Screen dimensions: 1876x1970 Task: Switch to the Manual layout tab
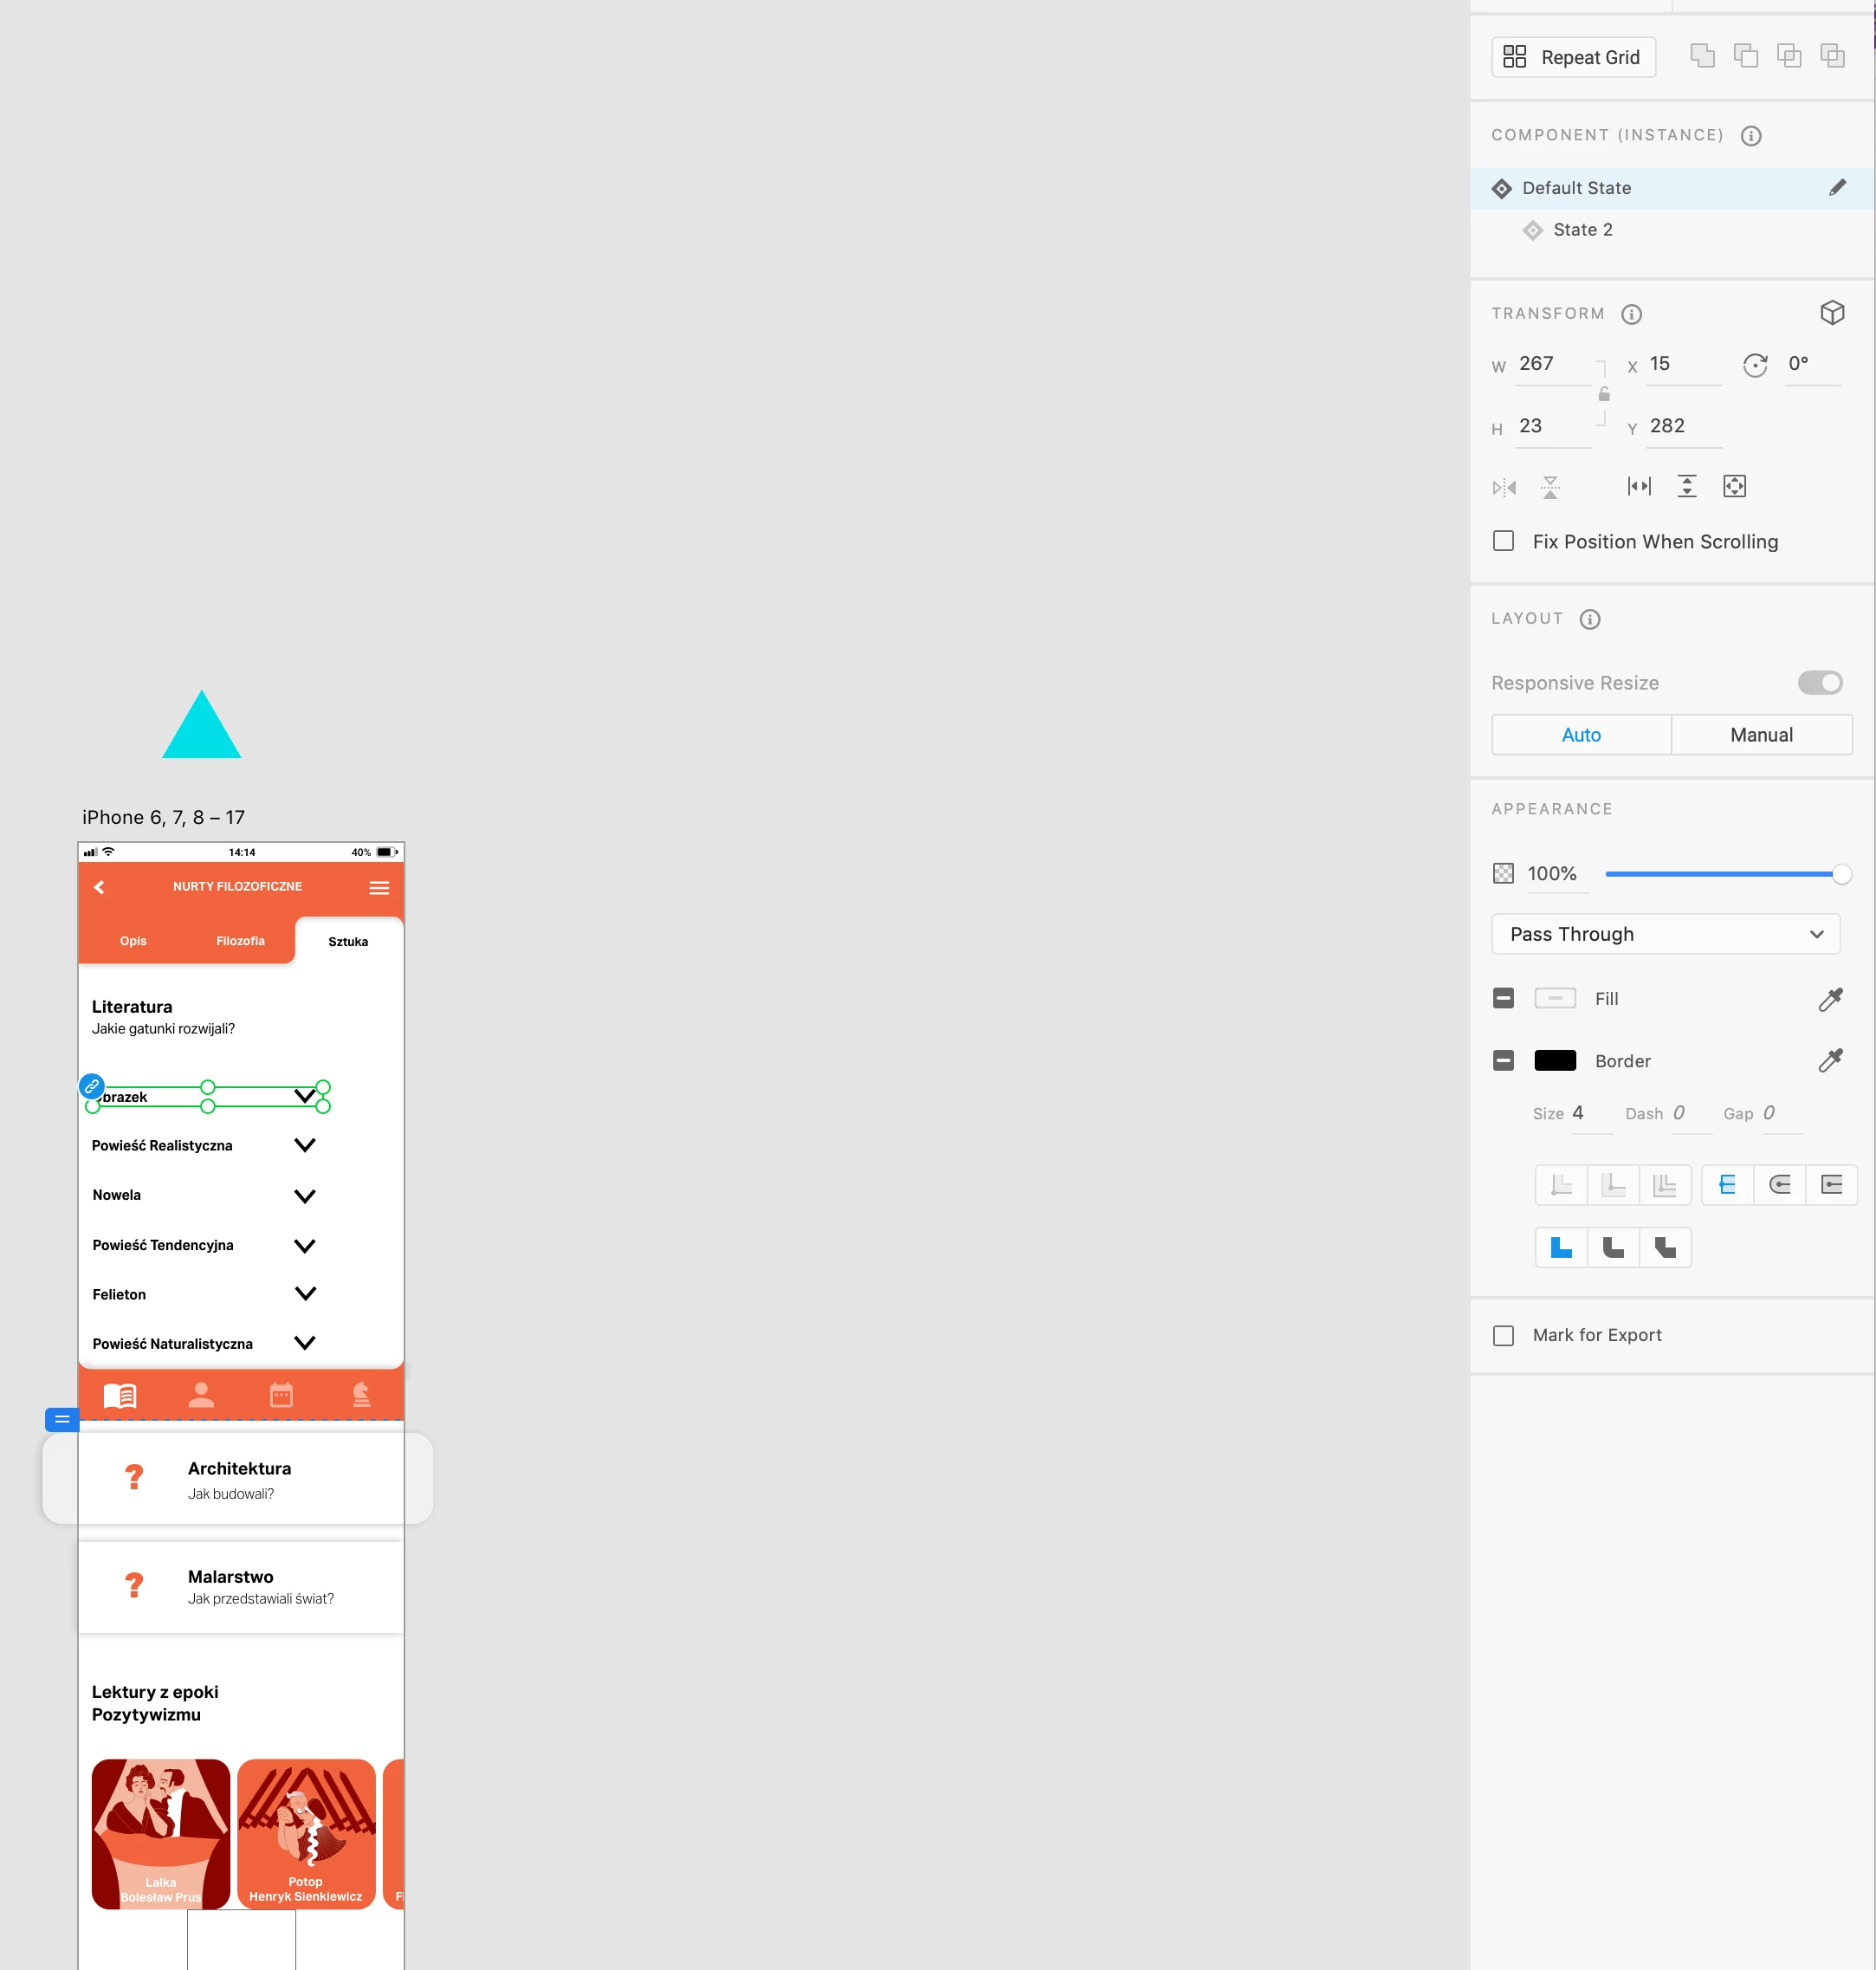pos(1760,735)
